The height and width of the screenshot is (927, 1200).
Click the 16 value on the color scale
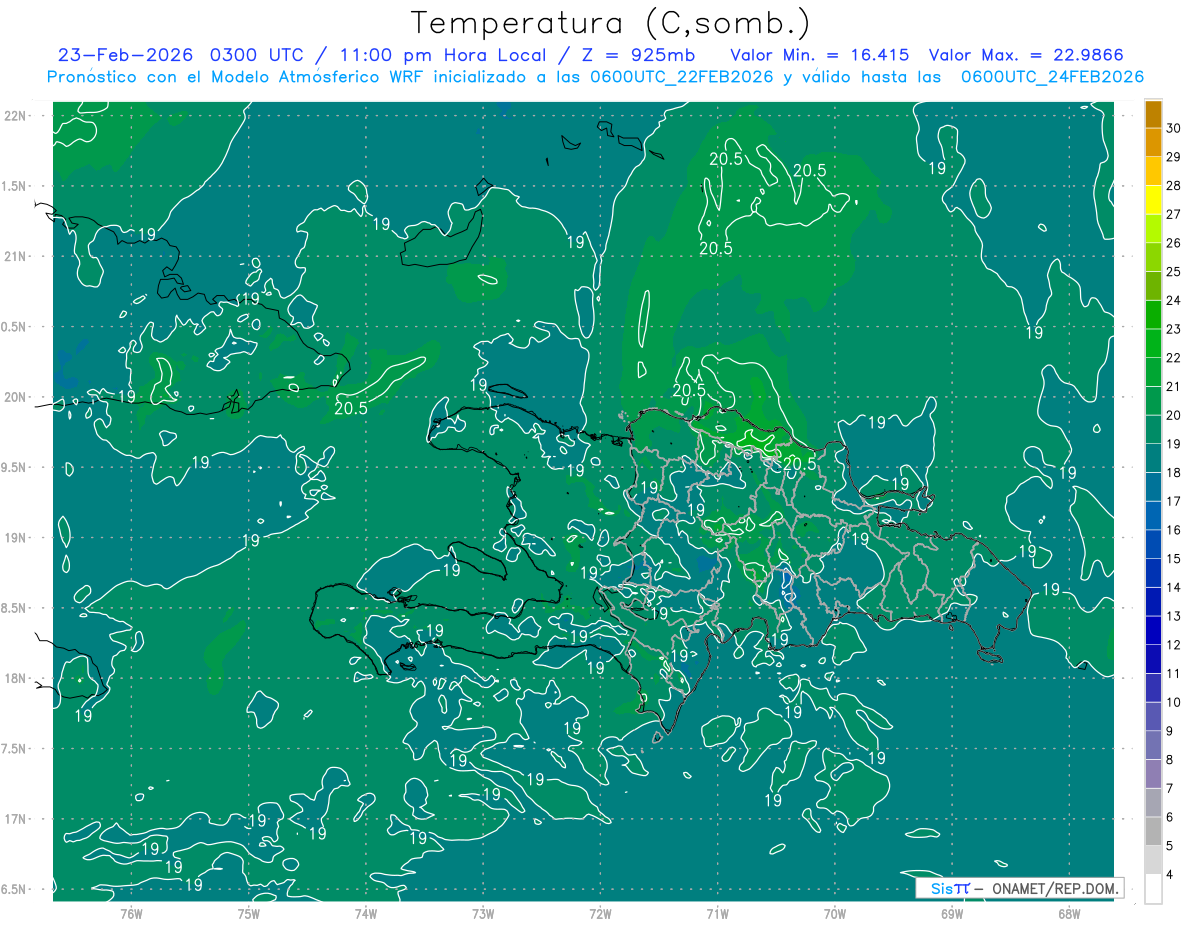tap(1174, 531)
